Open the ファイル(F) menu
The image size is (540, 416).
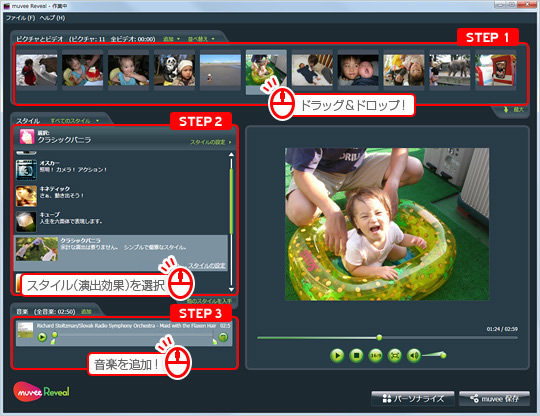pyautogui.click(x=20, y=18)
